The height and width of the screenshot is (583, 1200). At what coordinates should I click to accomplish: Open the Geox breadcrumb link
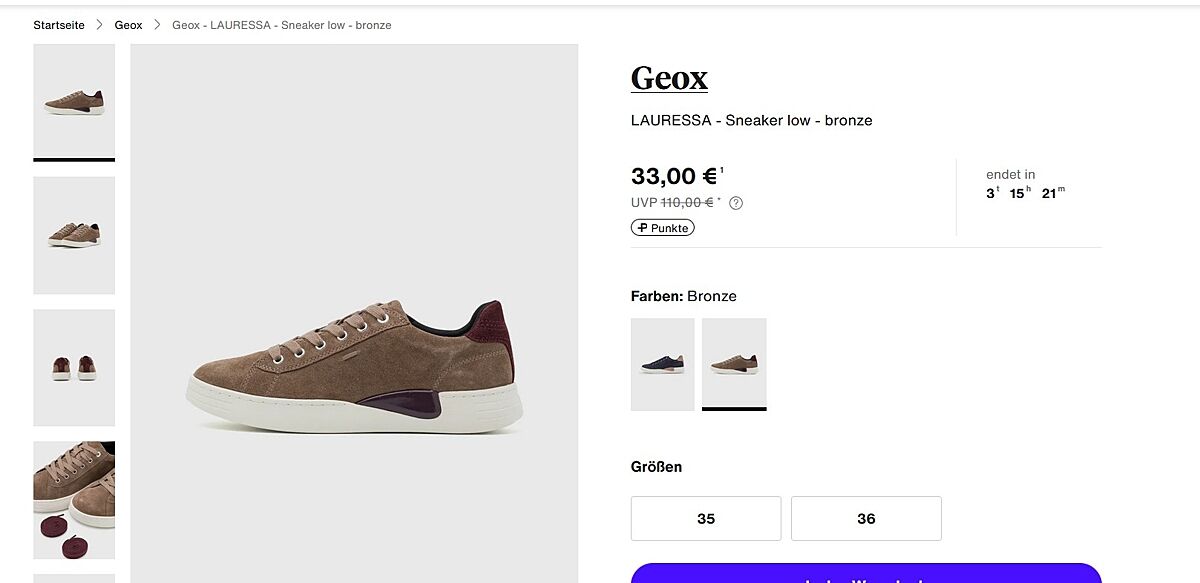click(x=128, y=25)
